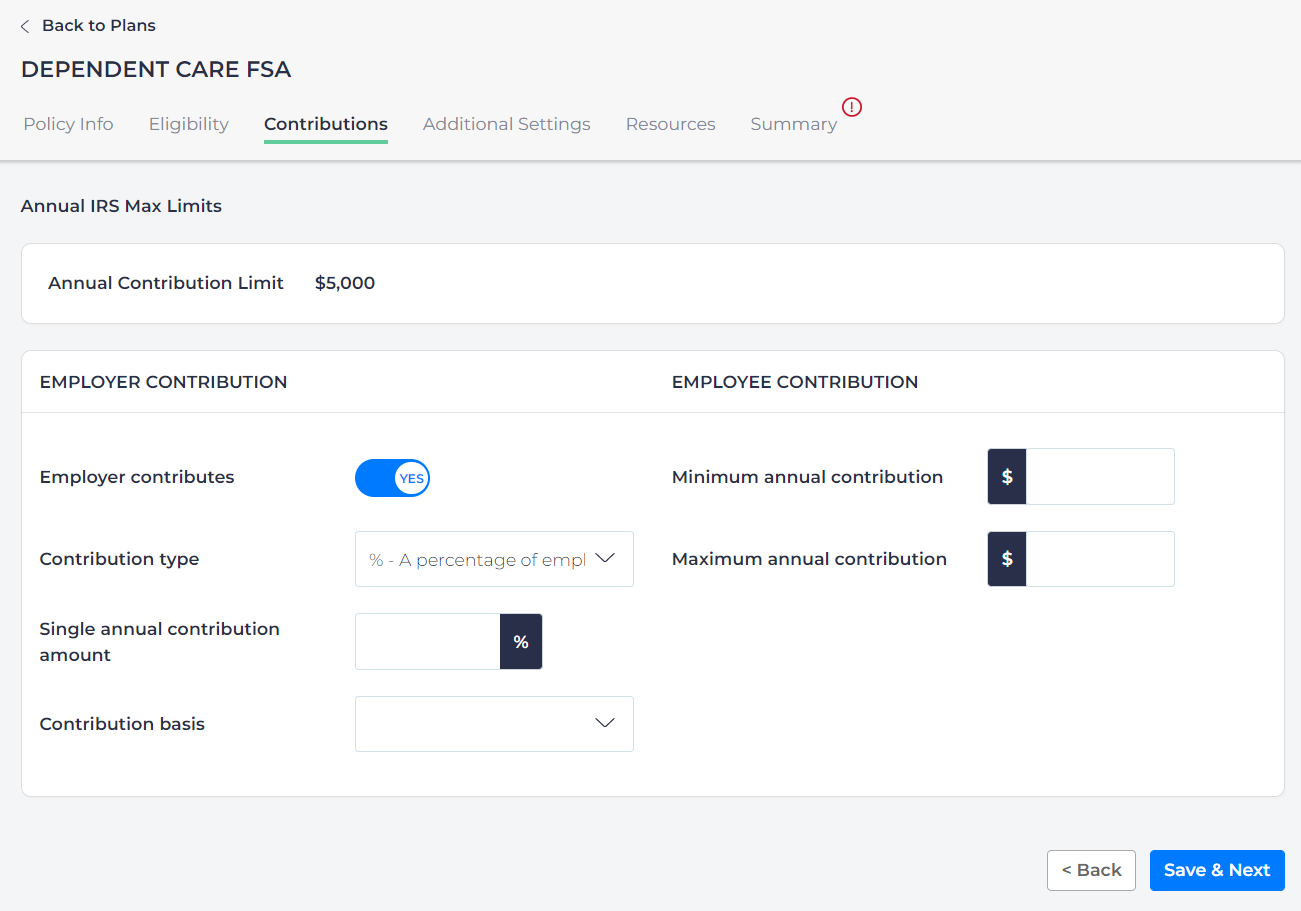Switch to the Policy Info tab
This screenshot has width=1301, height=911.
(68, 124)
